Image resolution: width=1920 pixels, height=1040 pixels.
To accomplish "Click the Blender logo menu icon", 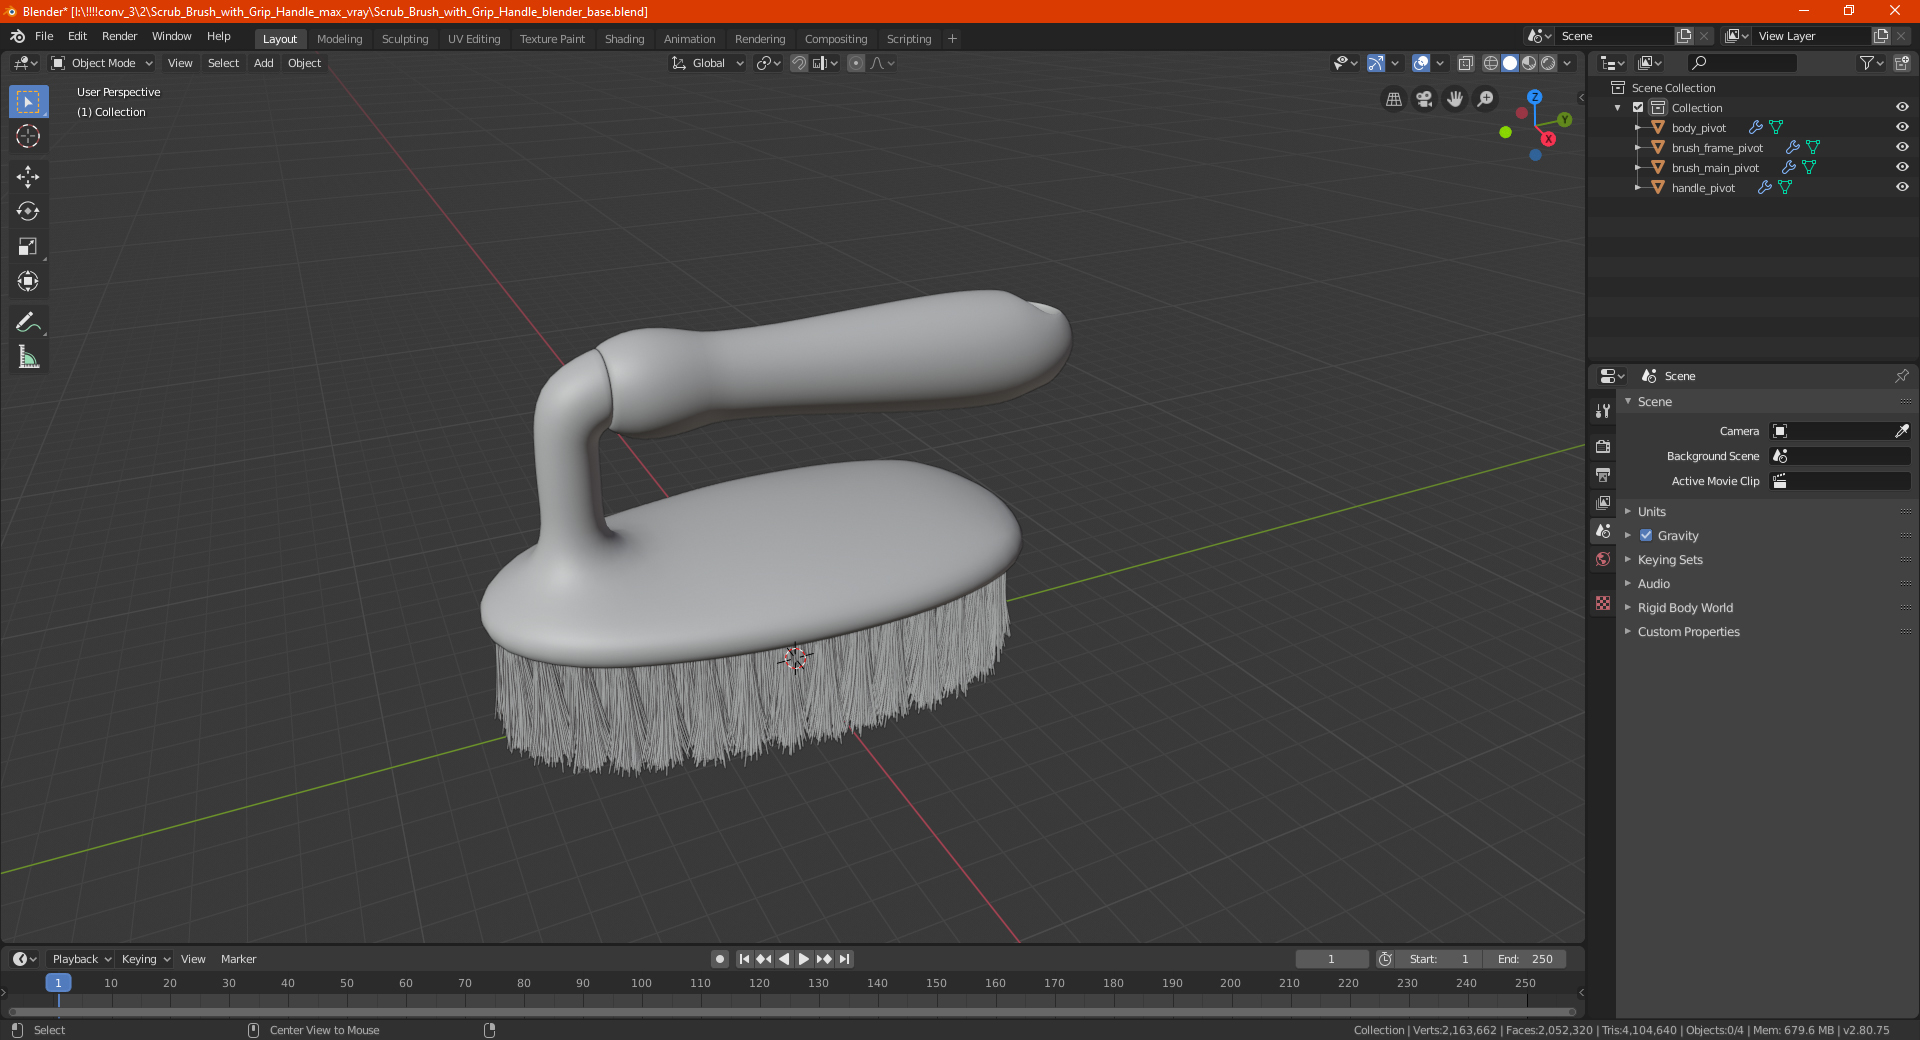I will click(18, 36).
